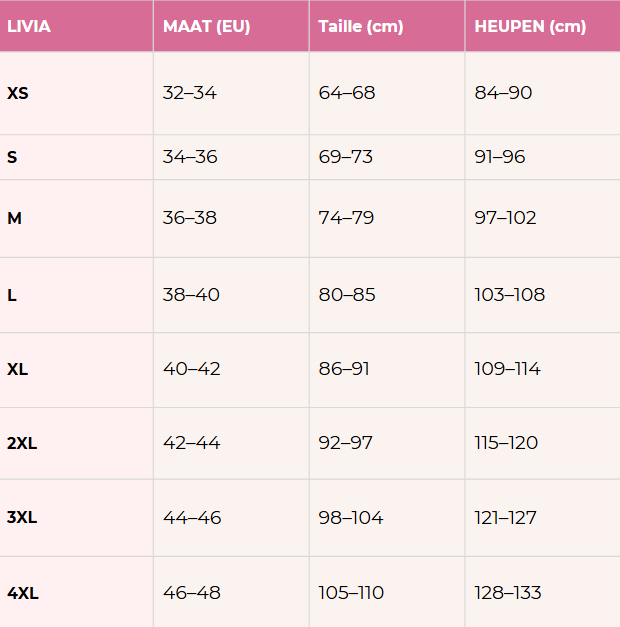Click the 32–34 EU size cell
This screenshot has height=627, width=620.
190,93
